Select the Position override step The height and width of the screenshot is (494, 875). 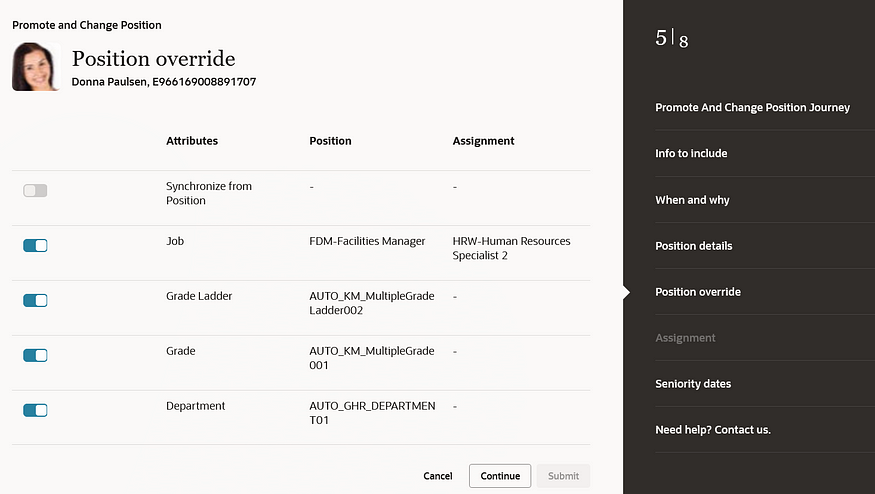tap(697, 292)
